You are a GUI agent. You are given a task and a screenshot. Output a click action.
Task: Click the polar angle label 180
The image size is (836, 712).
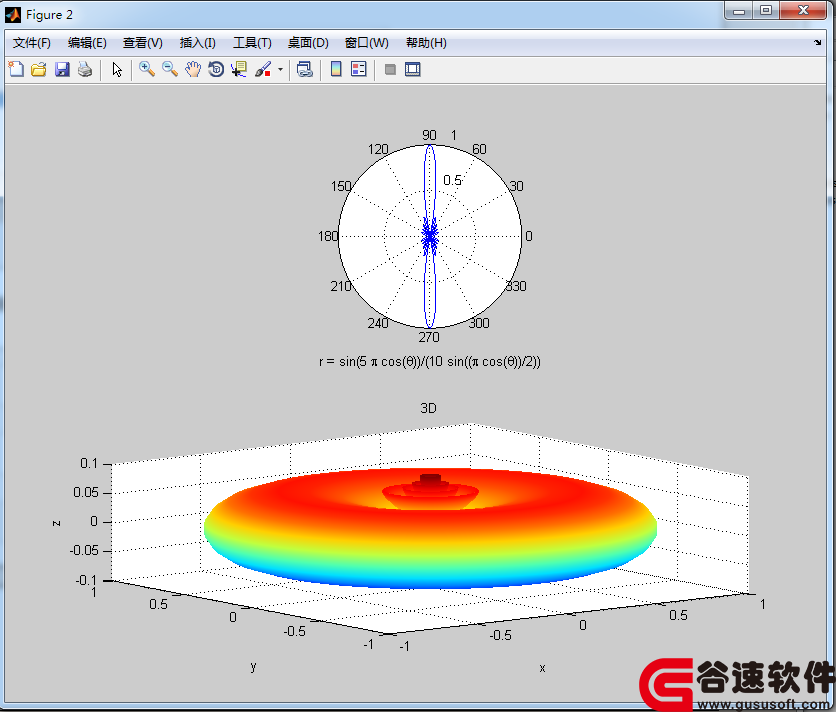[328, 236]
